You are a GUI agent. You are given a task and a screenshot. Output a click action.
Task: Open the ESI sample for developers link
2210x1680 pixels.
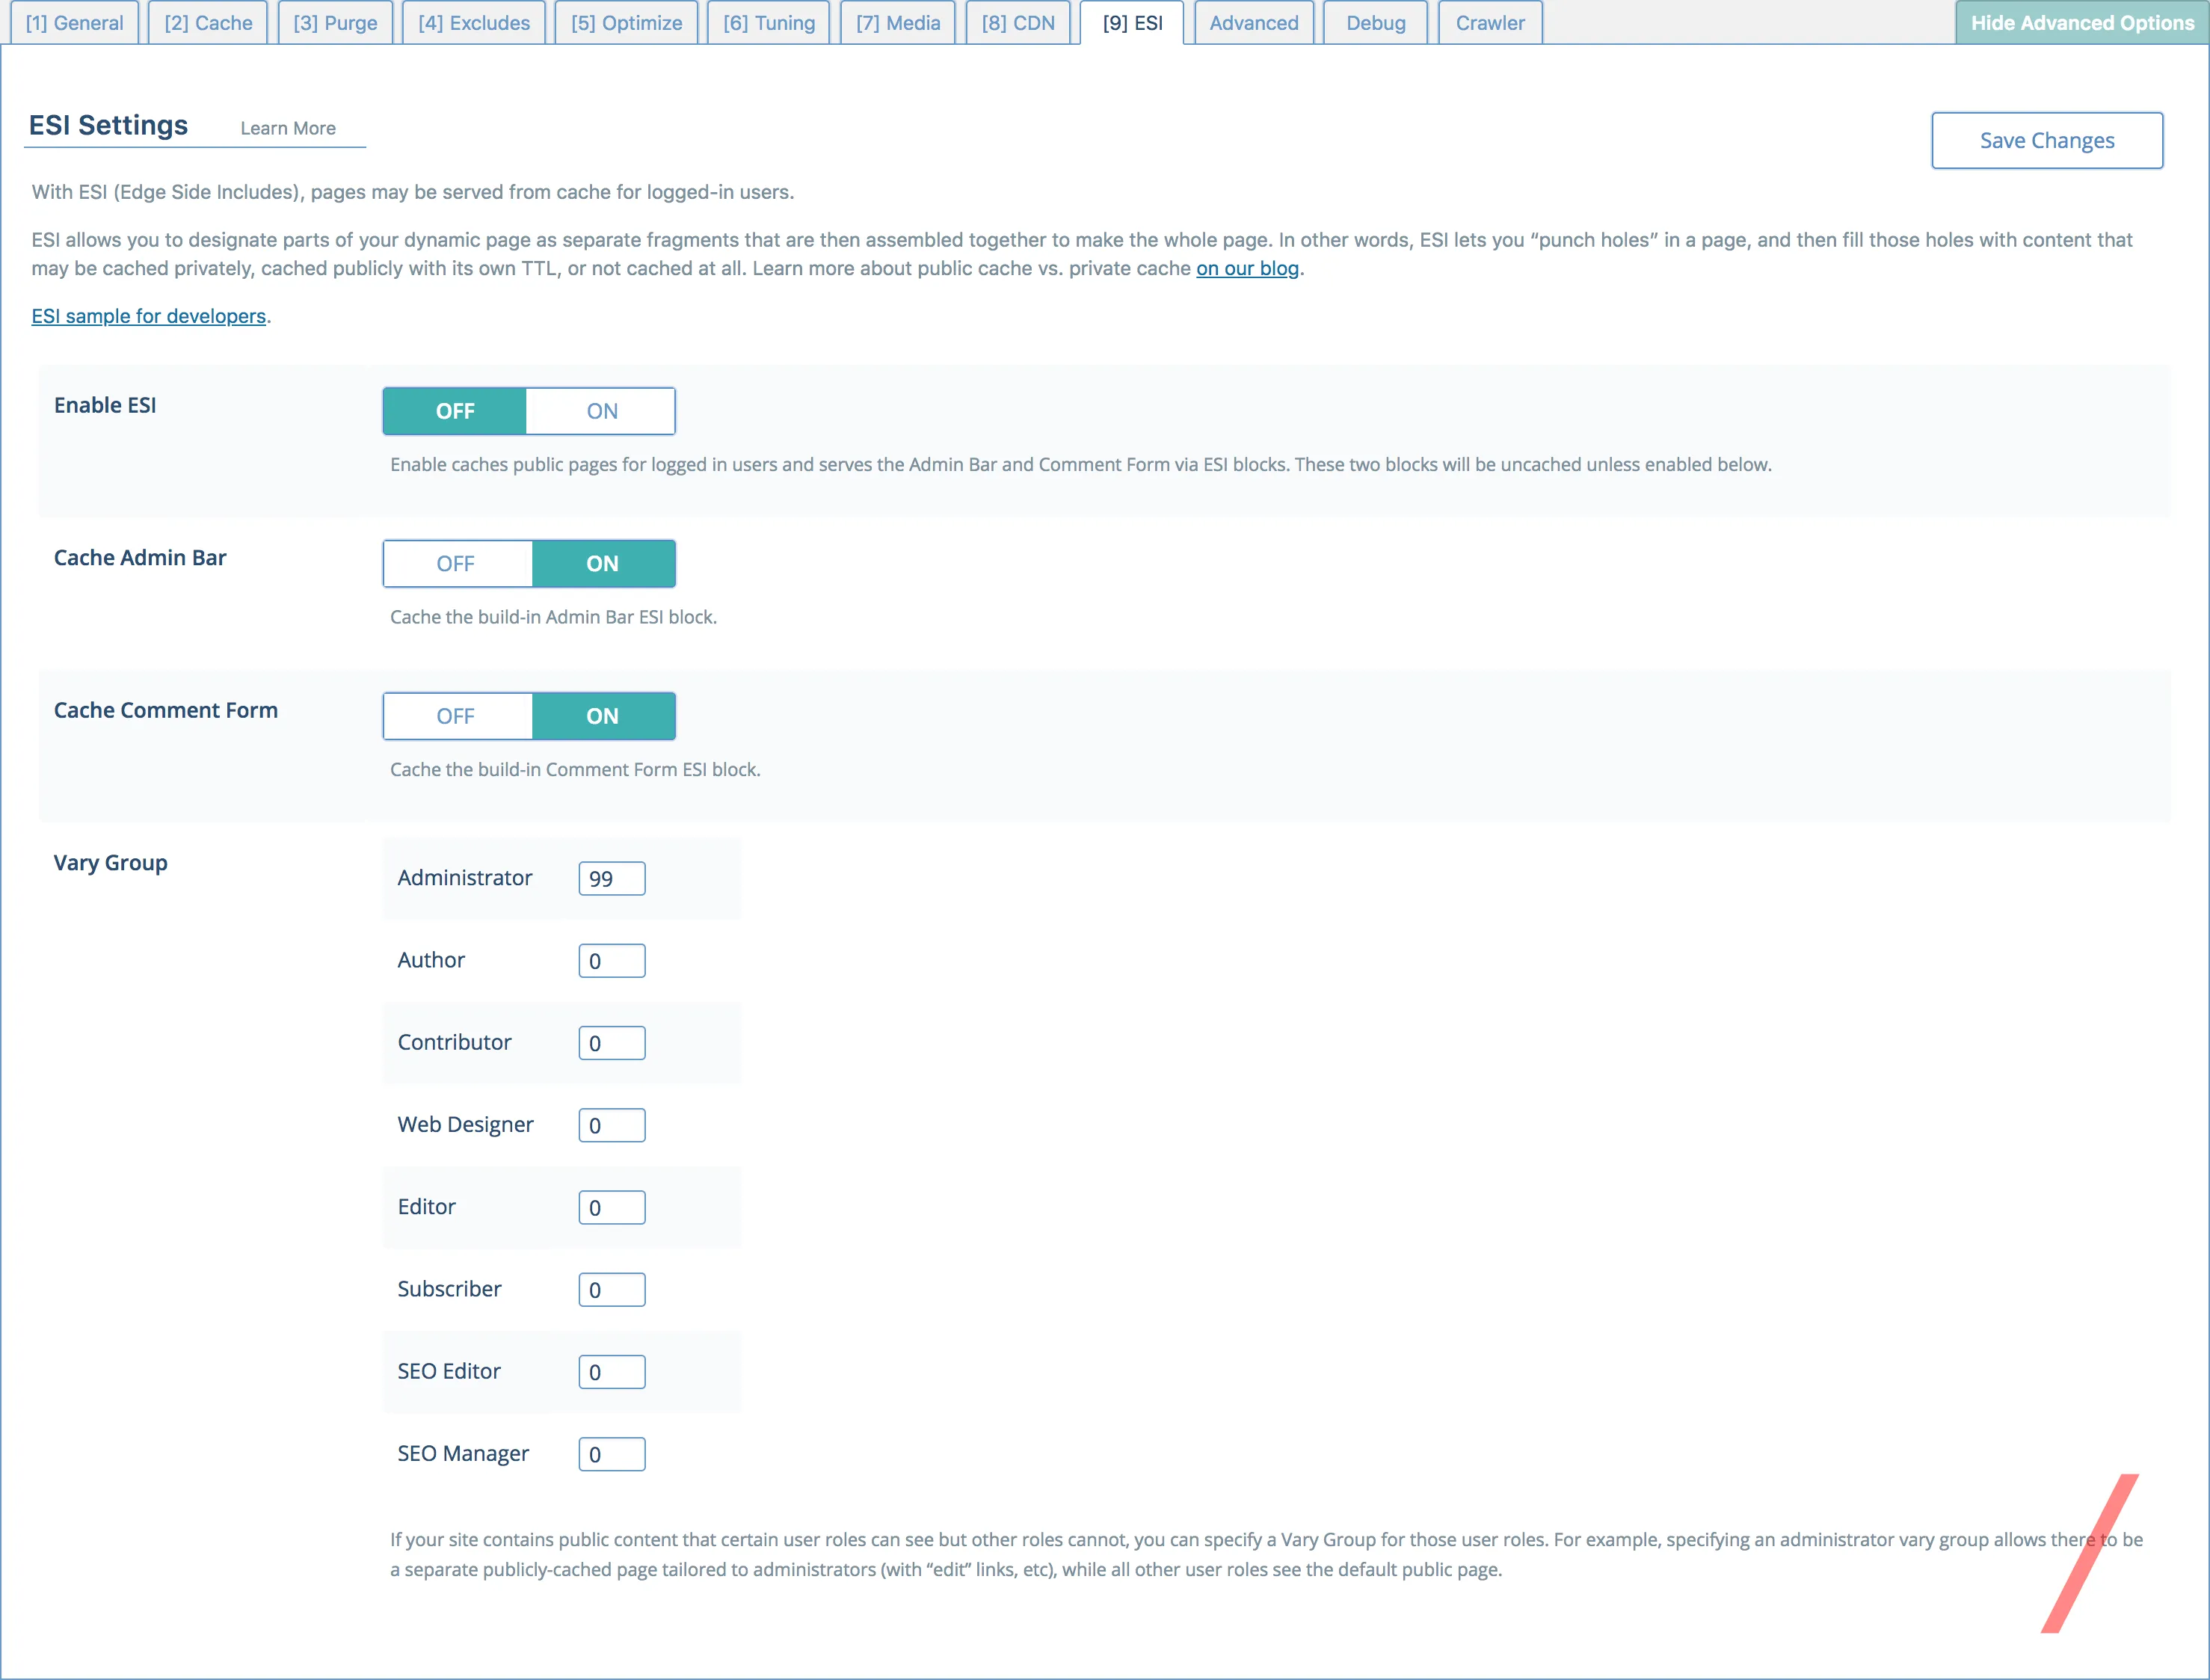coord(148,316)
